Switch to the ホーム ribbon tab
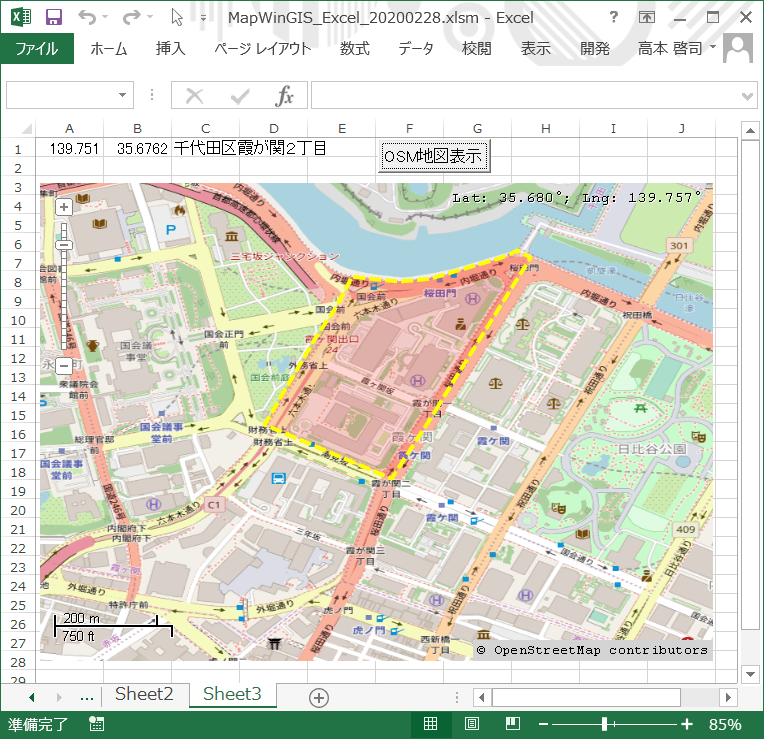Screen dimensions: 764x739 coord(109,48)
